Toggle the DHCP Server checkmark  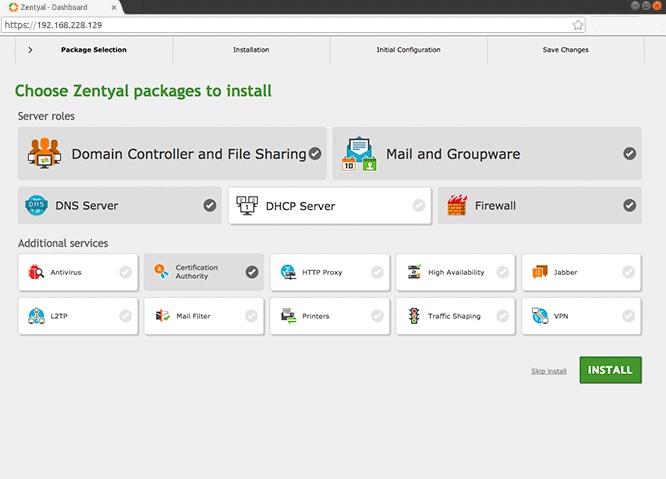click(x=419, y=206)
